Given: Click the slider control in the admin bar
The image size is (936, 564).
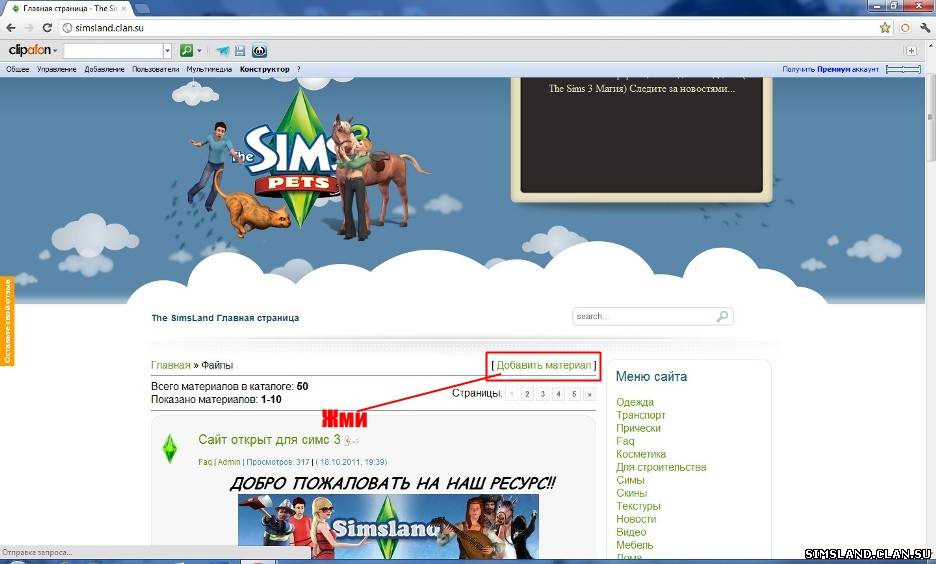Looking at the screenshot, I should tap(903, 69).
